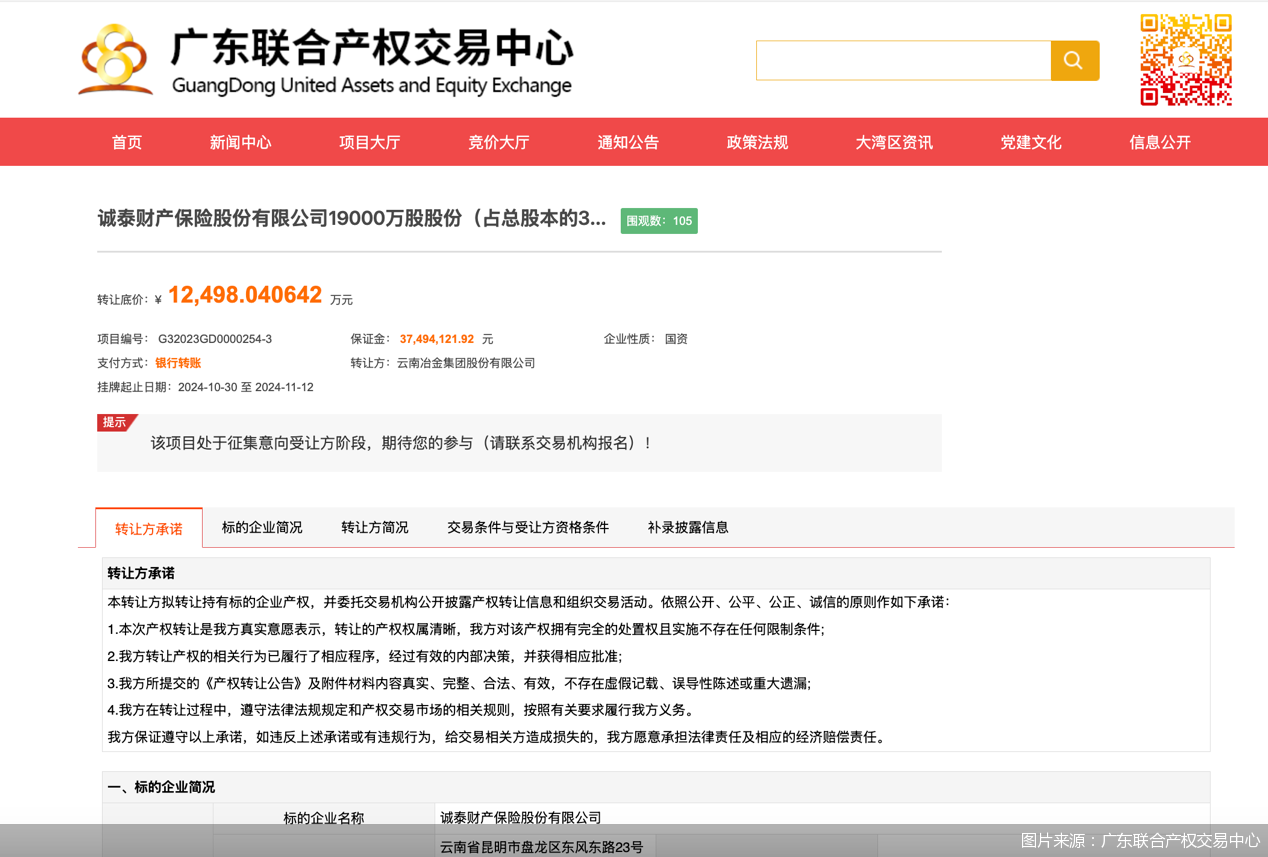
Task: Open 首页 in the navigation bar
Action: pos(127,142)
